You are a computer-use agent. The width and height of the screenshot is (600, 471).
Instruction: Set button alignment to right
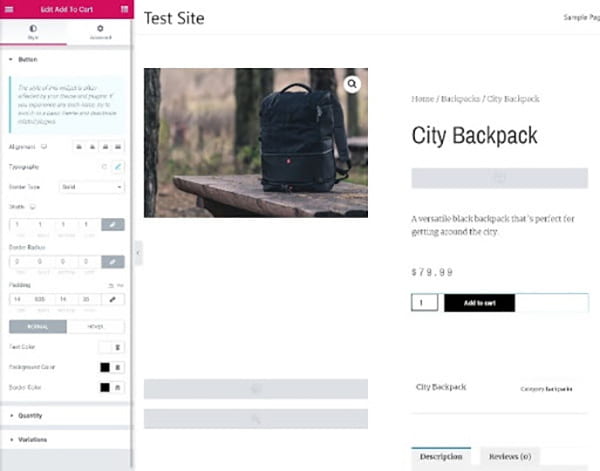pyautogui.click(x=105, y=147)
